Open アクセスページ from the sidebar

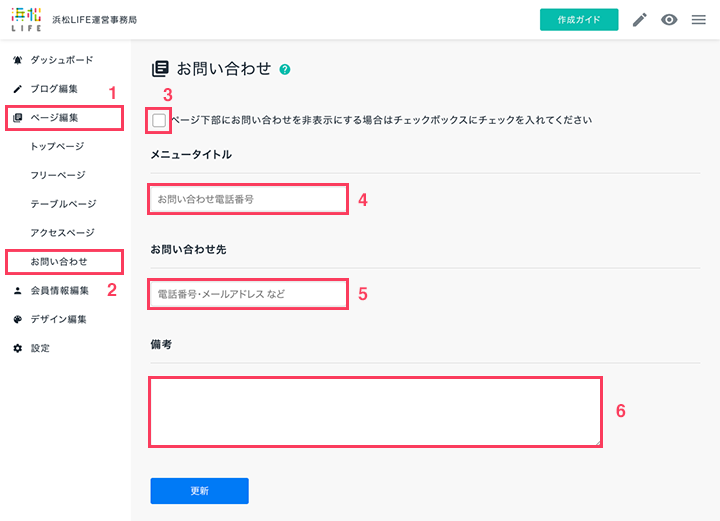tap(62, 233)
